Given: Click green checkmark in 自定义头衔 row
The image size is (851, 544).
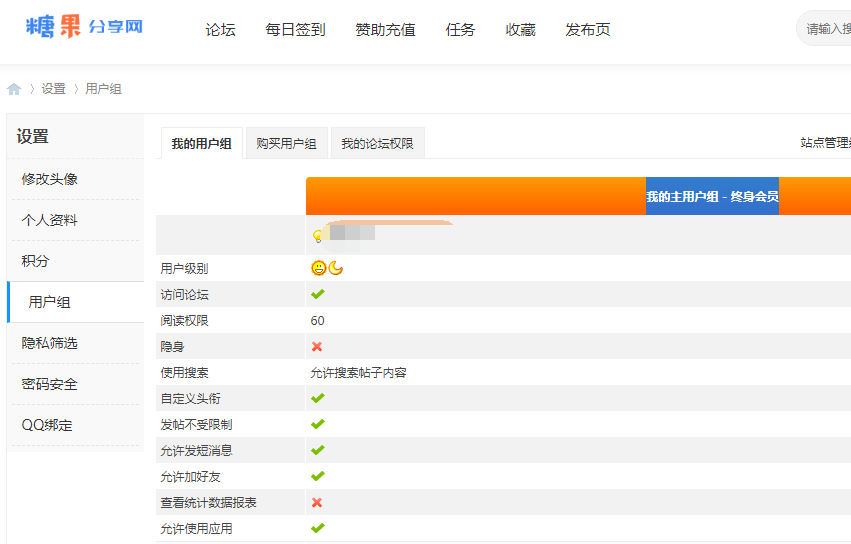Looking at the screenshot, I should point(318,398).
